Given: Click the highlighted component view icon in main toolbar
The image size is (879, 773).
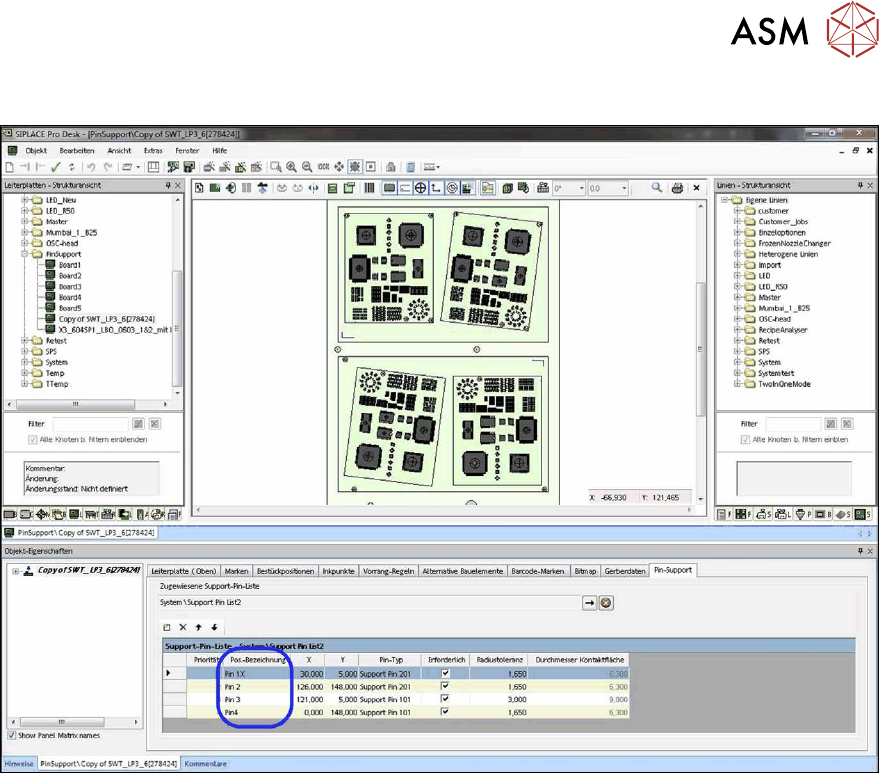Looking at the screenshot, I should click(355, 167).
